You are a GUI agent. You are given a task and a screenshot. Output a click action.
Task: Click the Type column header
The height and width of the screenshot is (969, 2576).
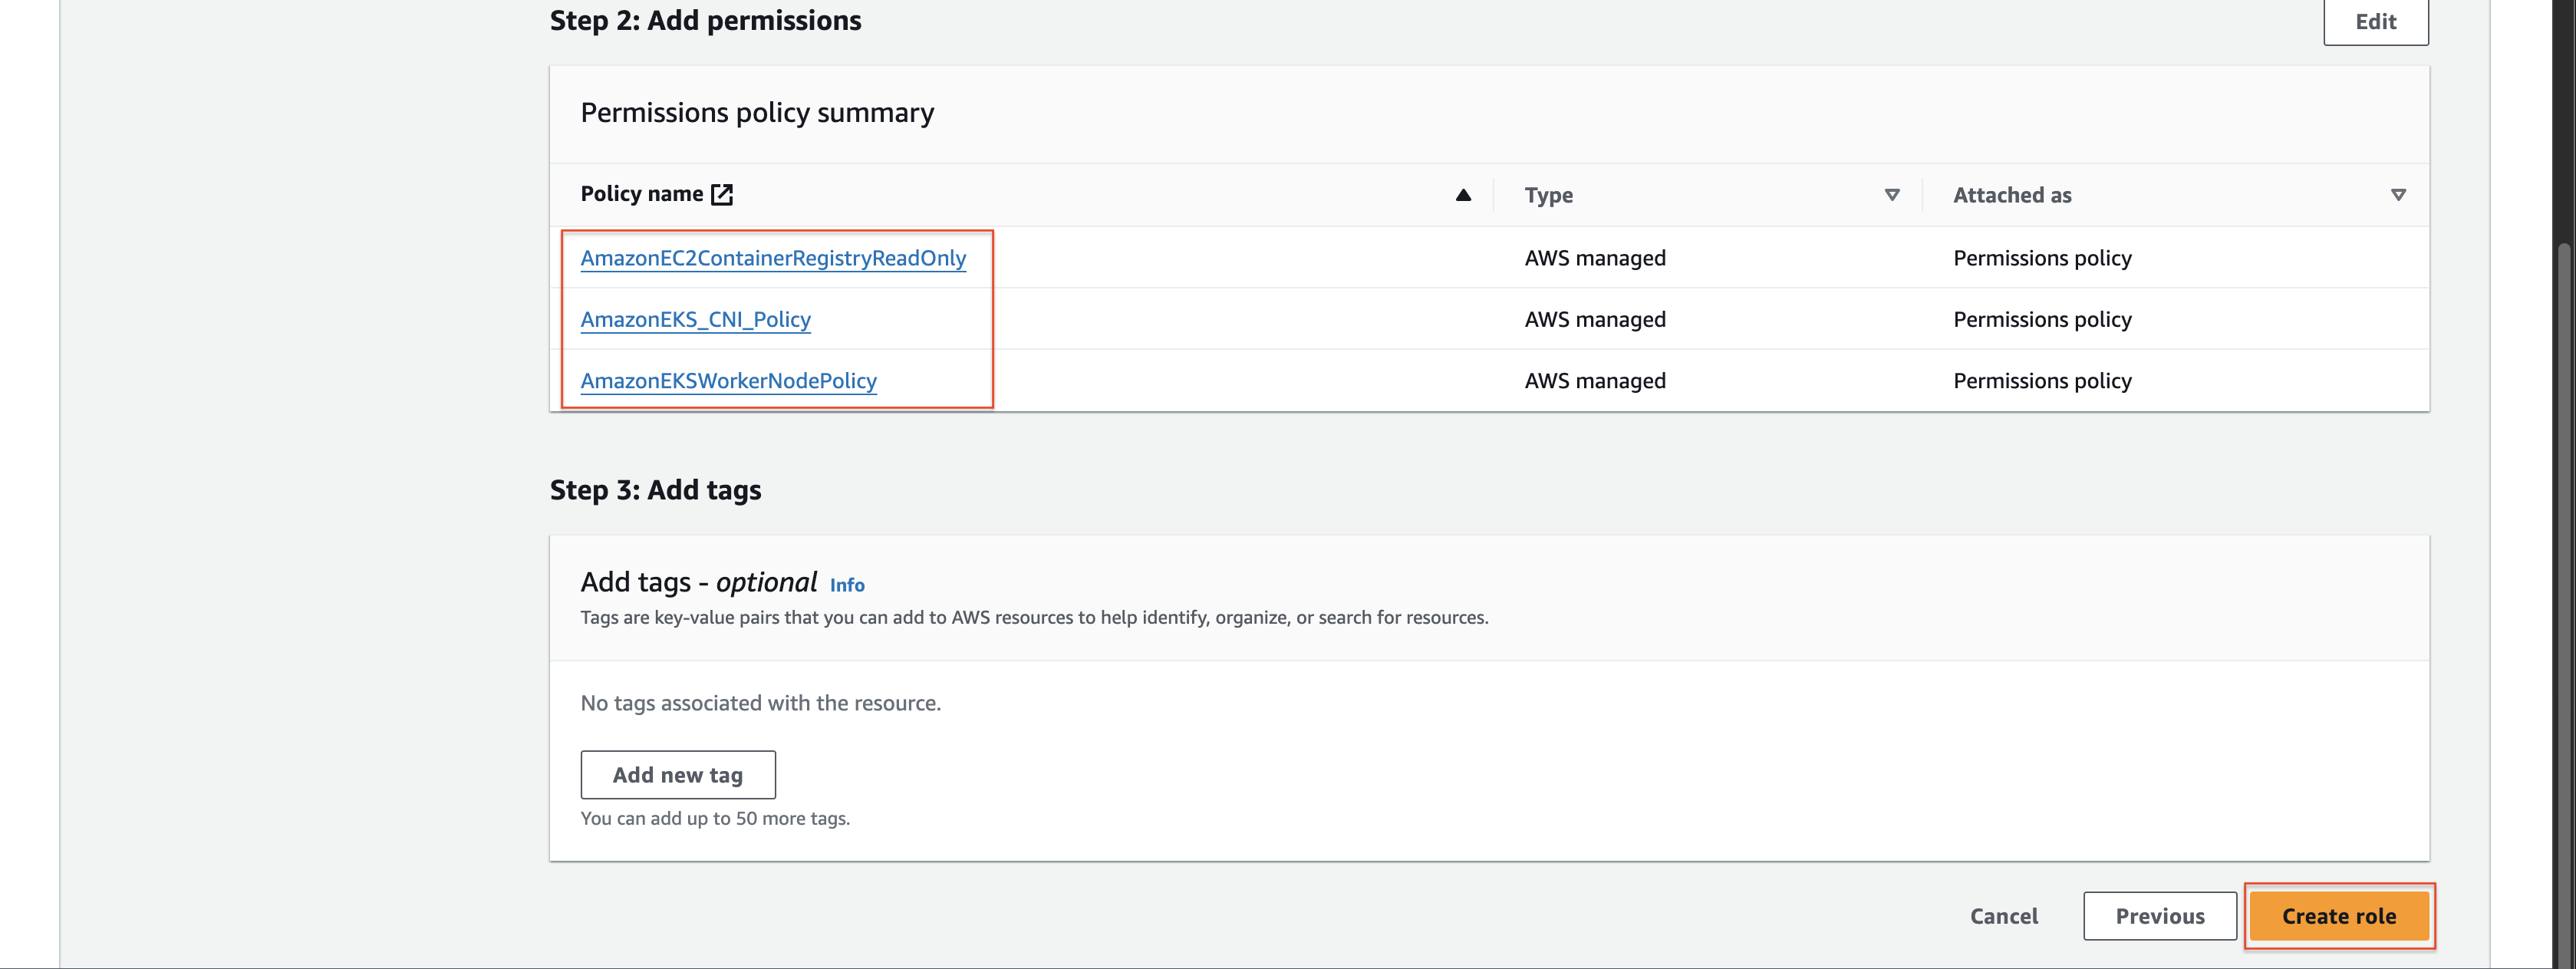(x=1548, y=195)
